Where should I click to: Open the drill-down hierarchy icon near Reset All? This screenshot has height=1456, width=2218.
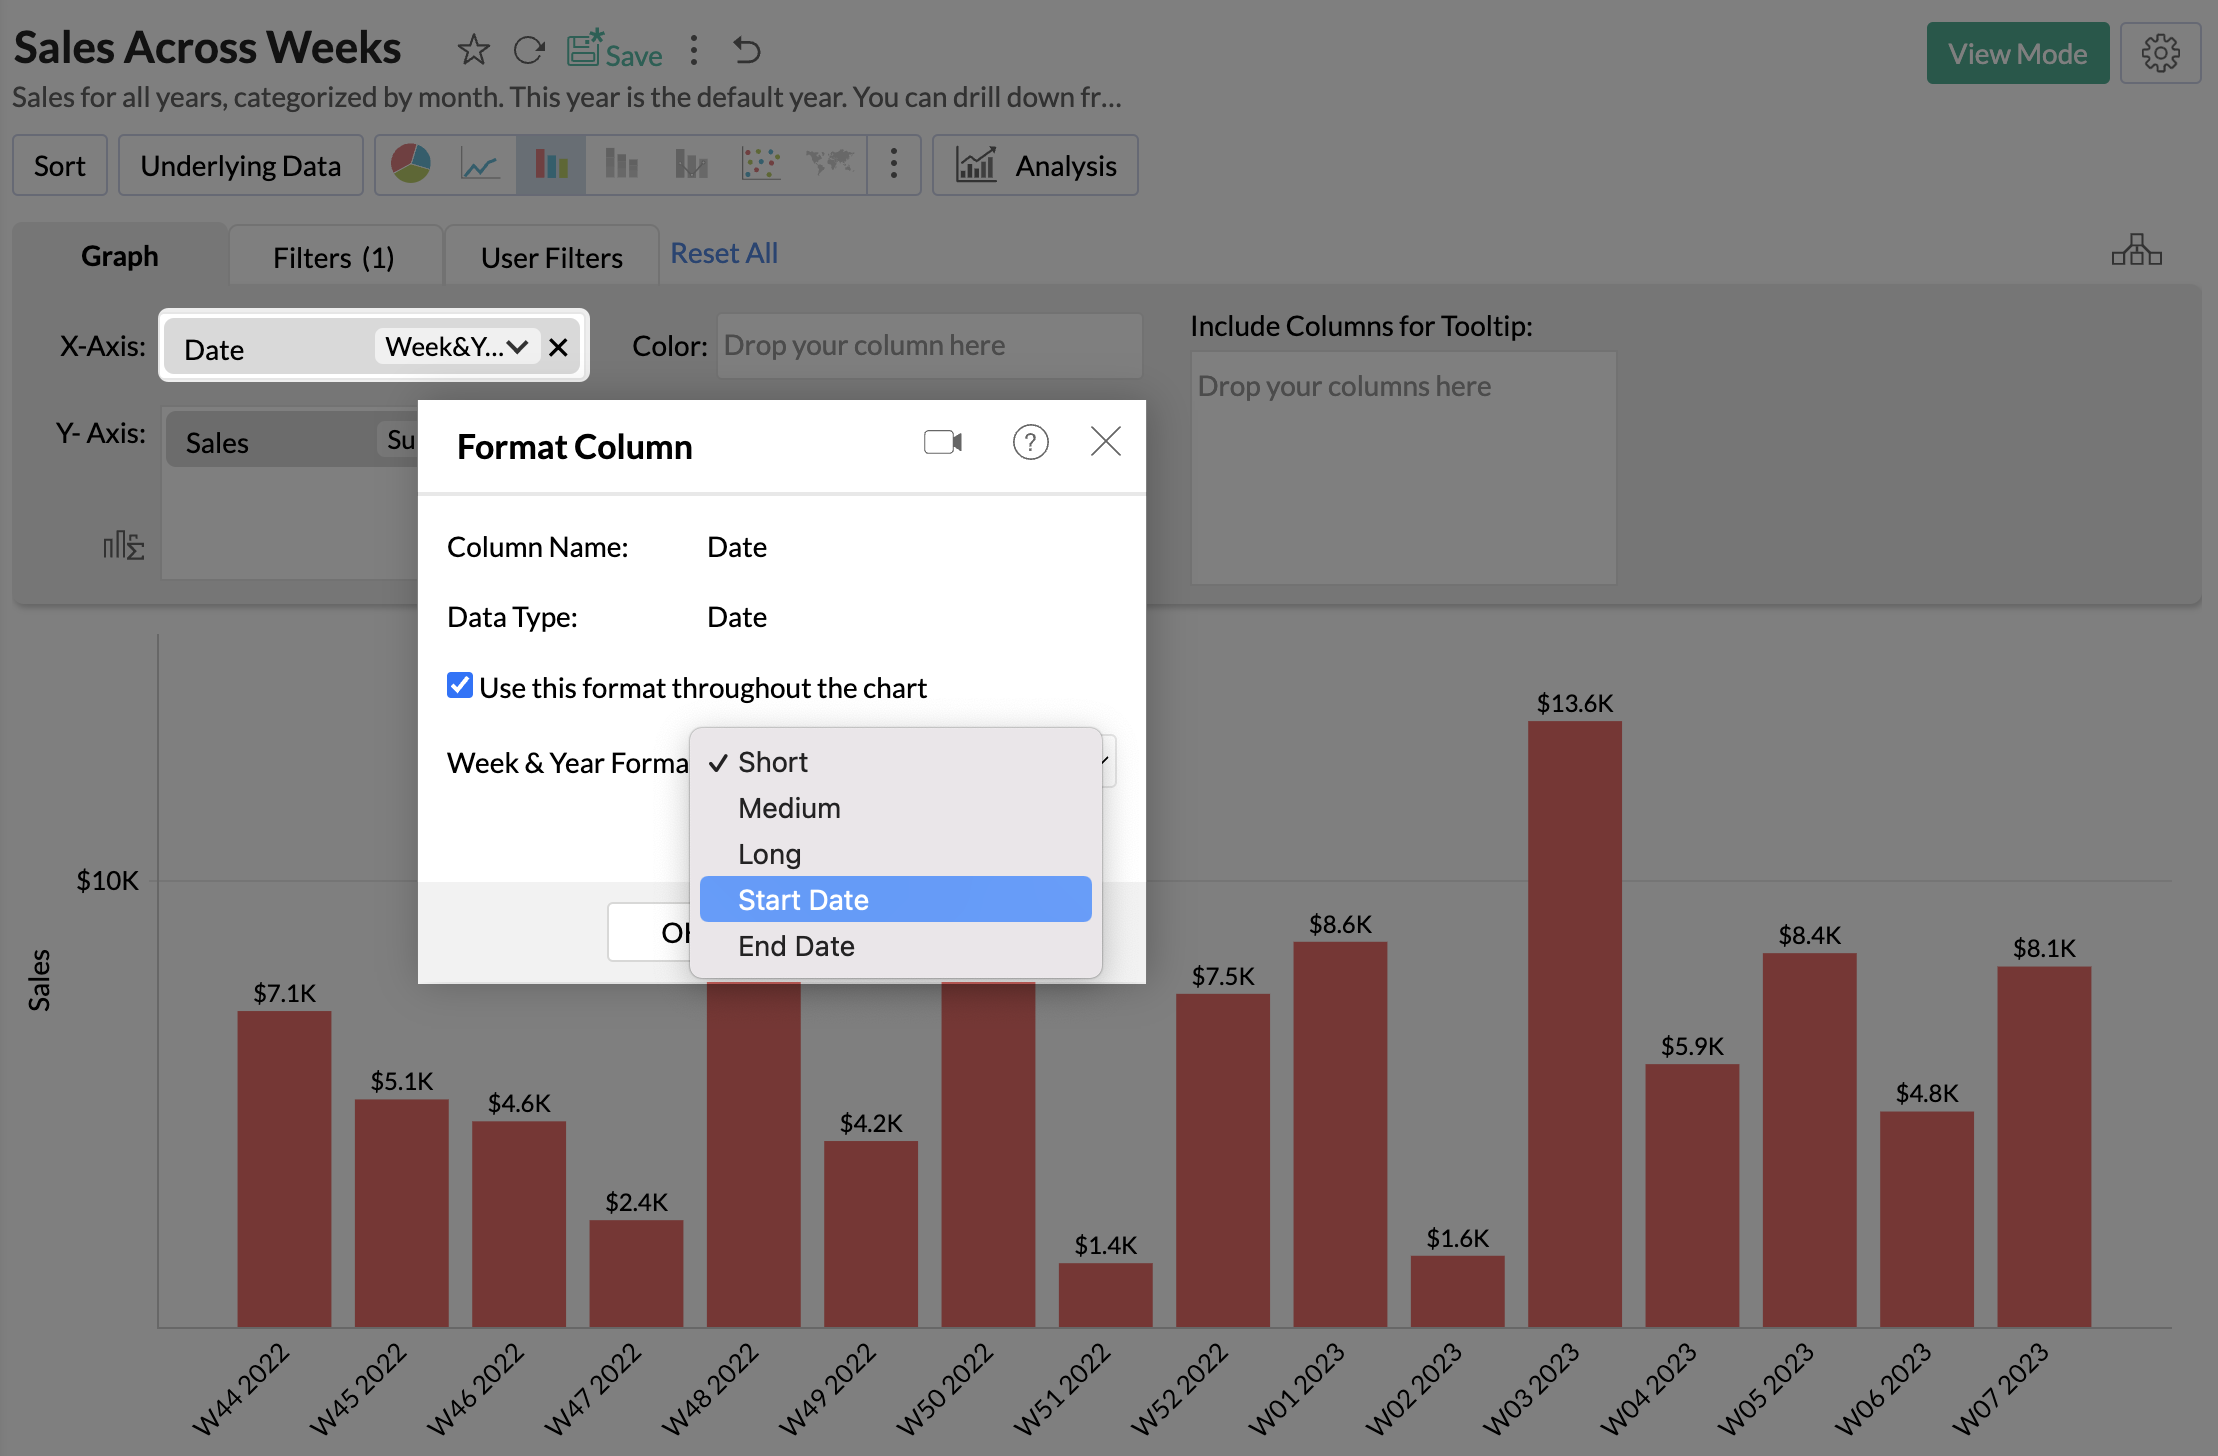point(2137,250)
